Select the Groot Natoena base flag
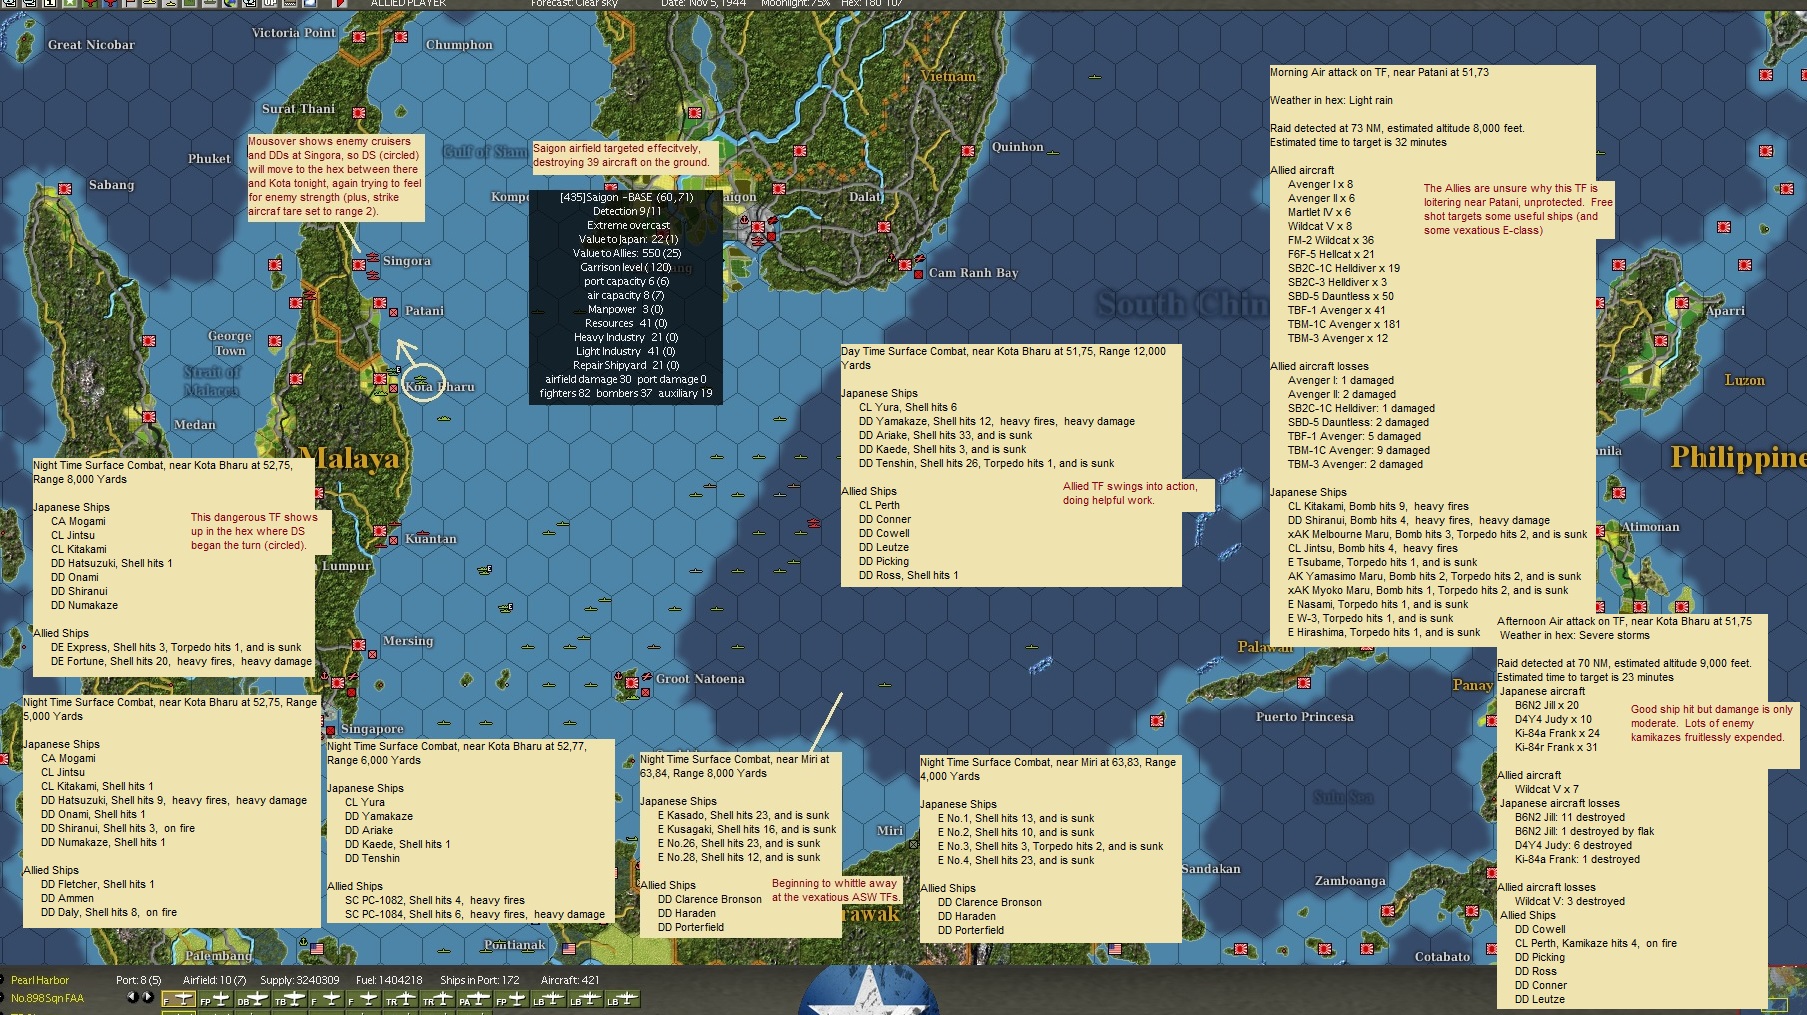The image size is (1807, 1015). coord(632,683)
